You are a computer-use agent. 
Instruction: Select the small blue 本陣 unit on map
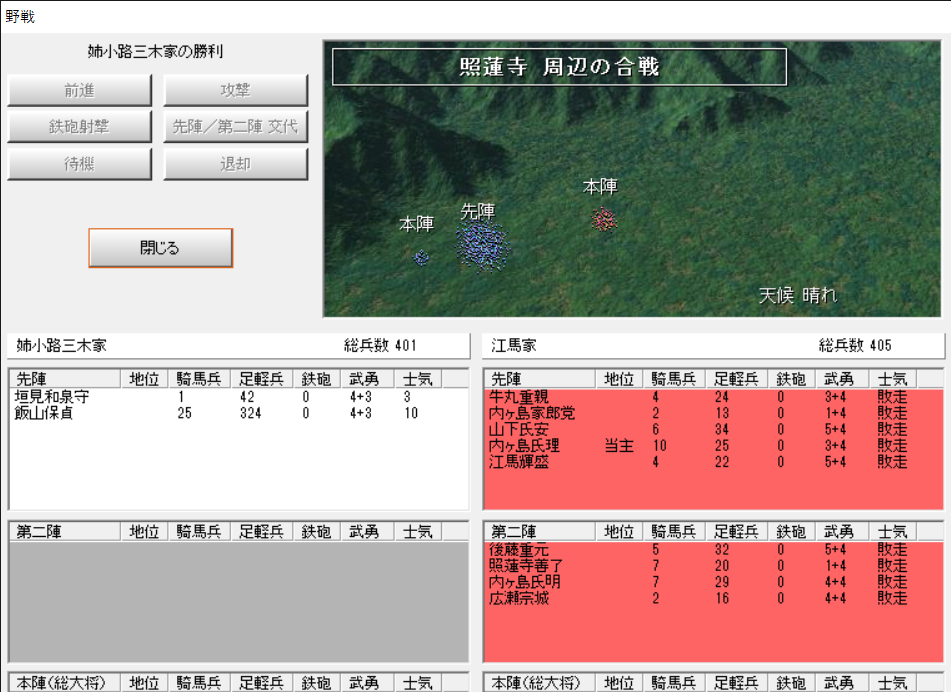pos(421,257)
